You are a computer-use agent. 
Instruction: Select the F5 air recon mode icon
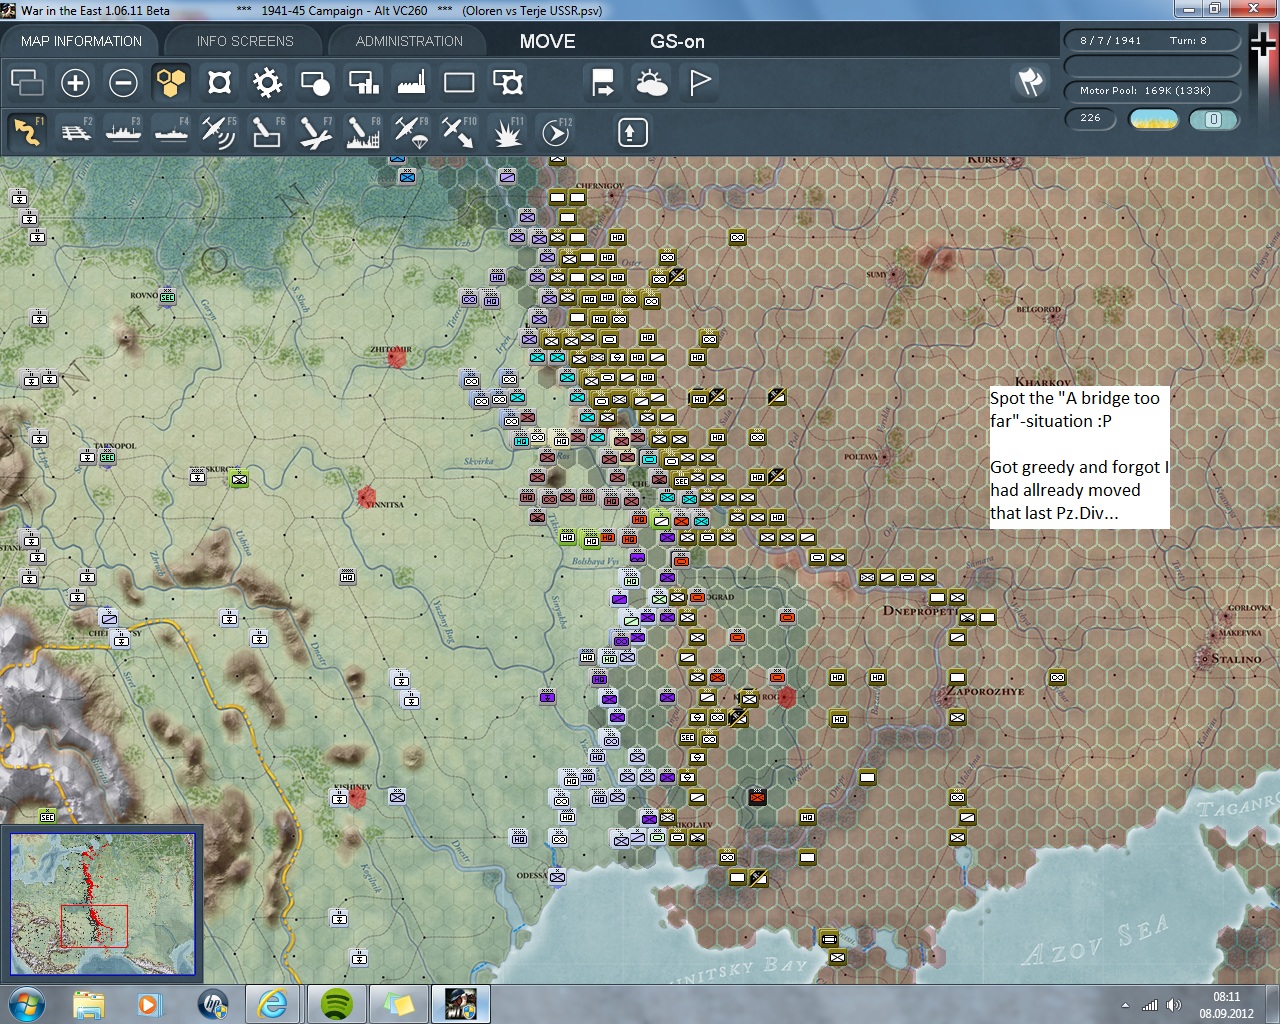pos(219,132)
